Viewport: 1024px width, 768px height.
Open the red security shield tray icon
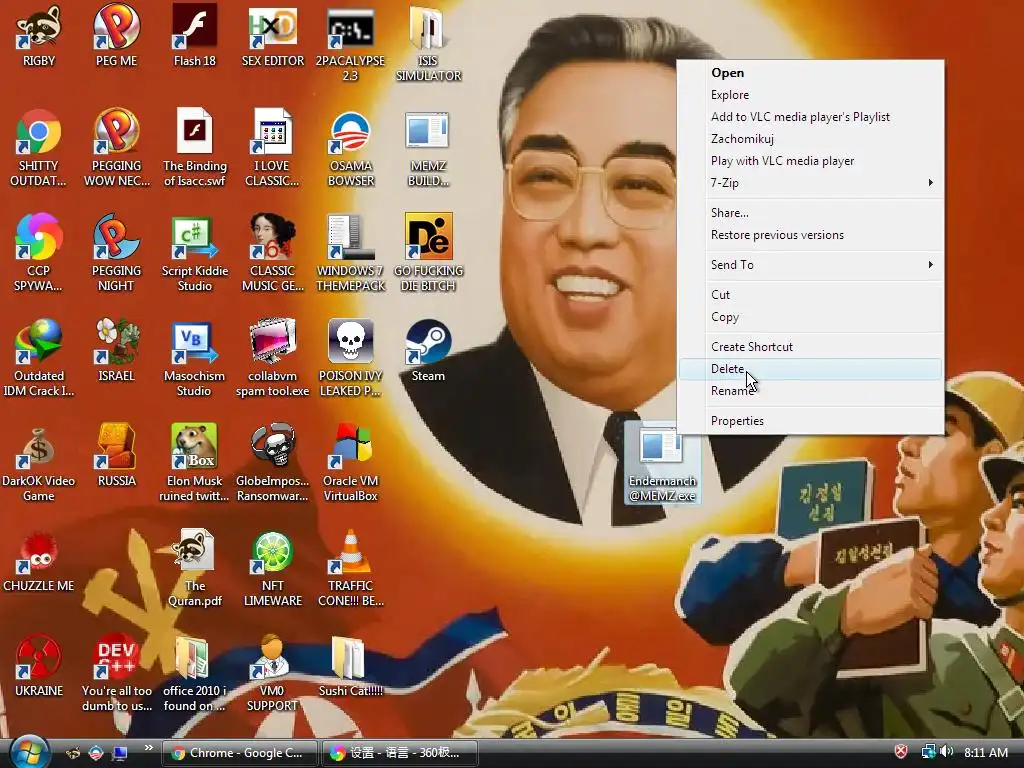tap(901, 752)
